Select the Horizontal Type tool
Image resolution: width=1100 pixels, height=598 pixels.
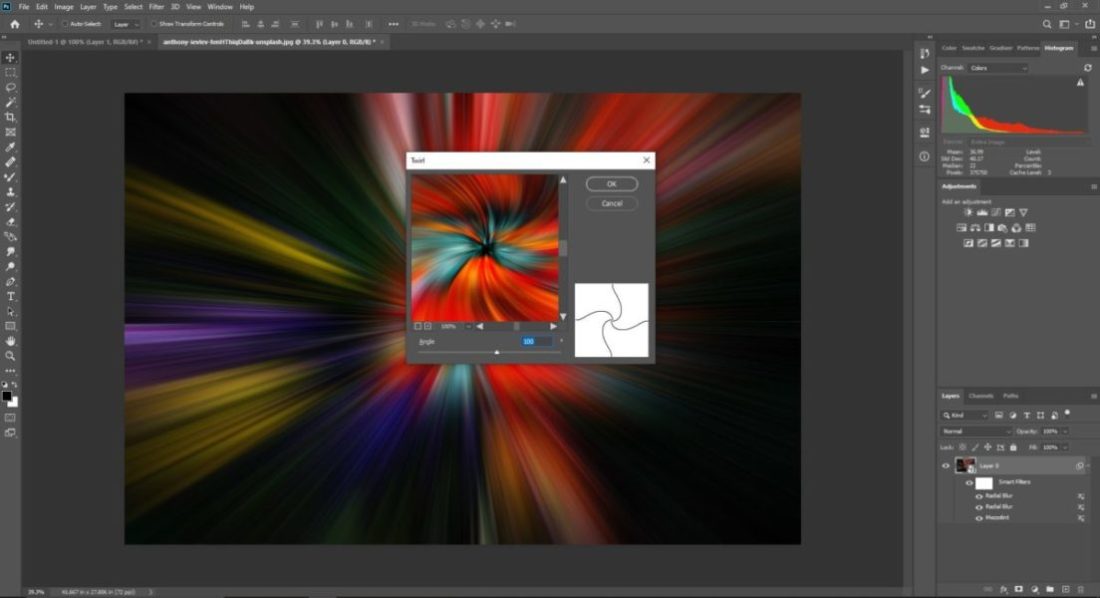[10, 296]
